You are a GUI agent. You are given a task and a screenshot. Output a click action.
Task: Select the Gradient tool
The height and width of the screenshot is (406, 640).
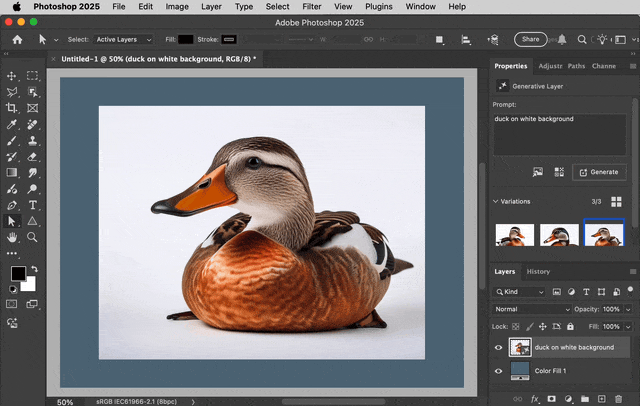coord(11,173)
